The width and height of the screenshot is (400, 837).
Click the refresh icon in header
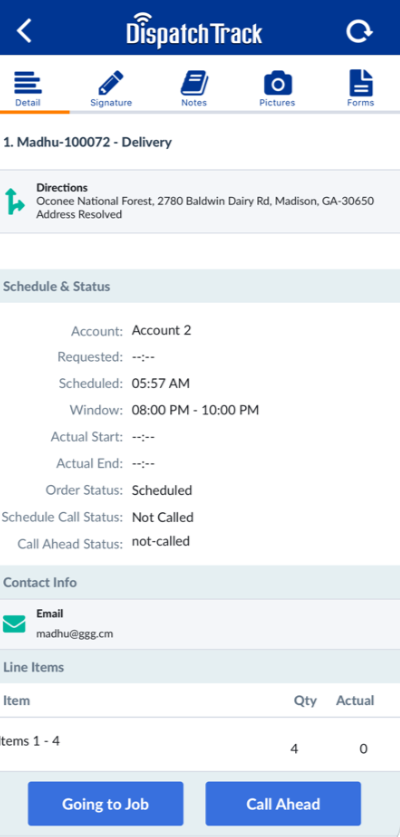(359, 31)
